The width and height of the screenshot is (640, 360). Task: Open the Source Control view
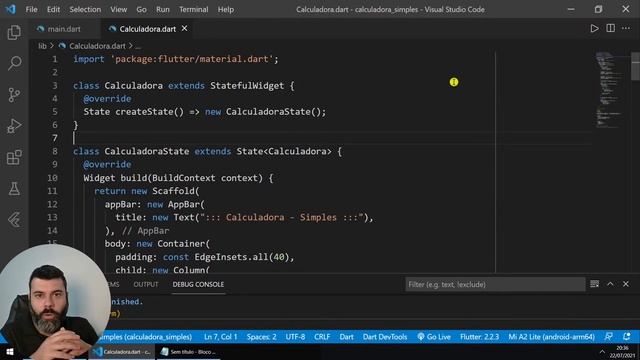(x=14, y=95)
